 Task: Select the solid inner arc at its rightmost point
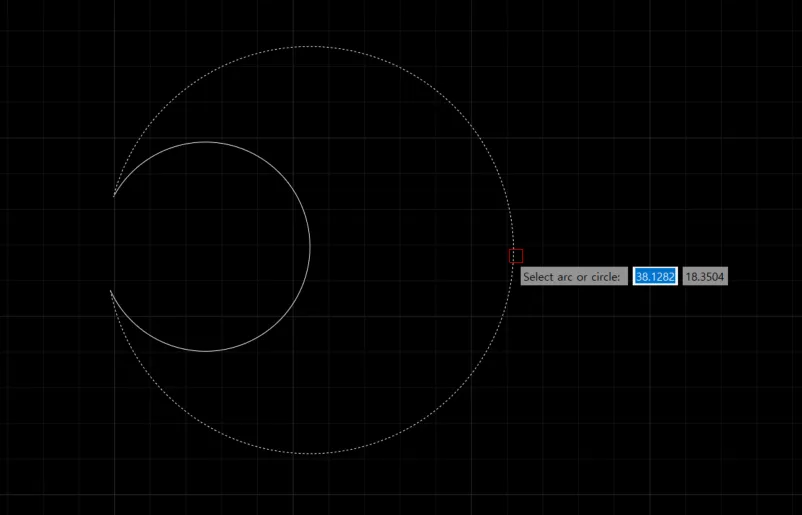click(310, 246)
